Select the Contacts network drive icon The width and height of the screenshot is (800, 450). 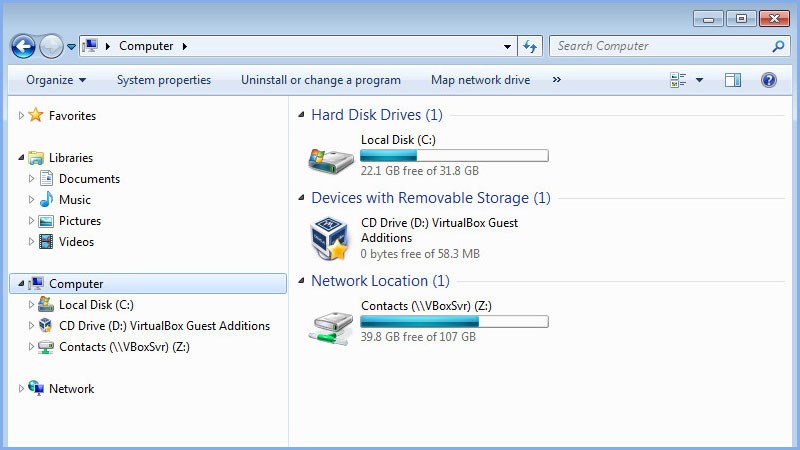331,327
